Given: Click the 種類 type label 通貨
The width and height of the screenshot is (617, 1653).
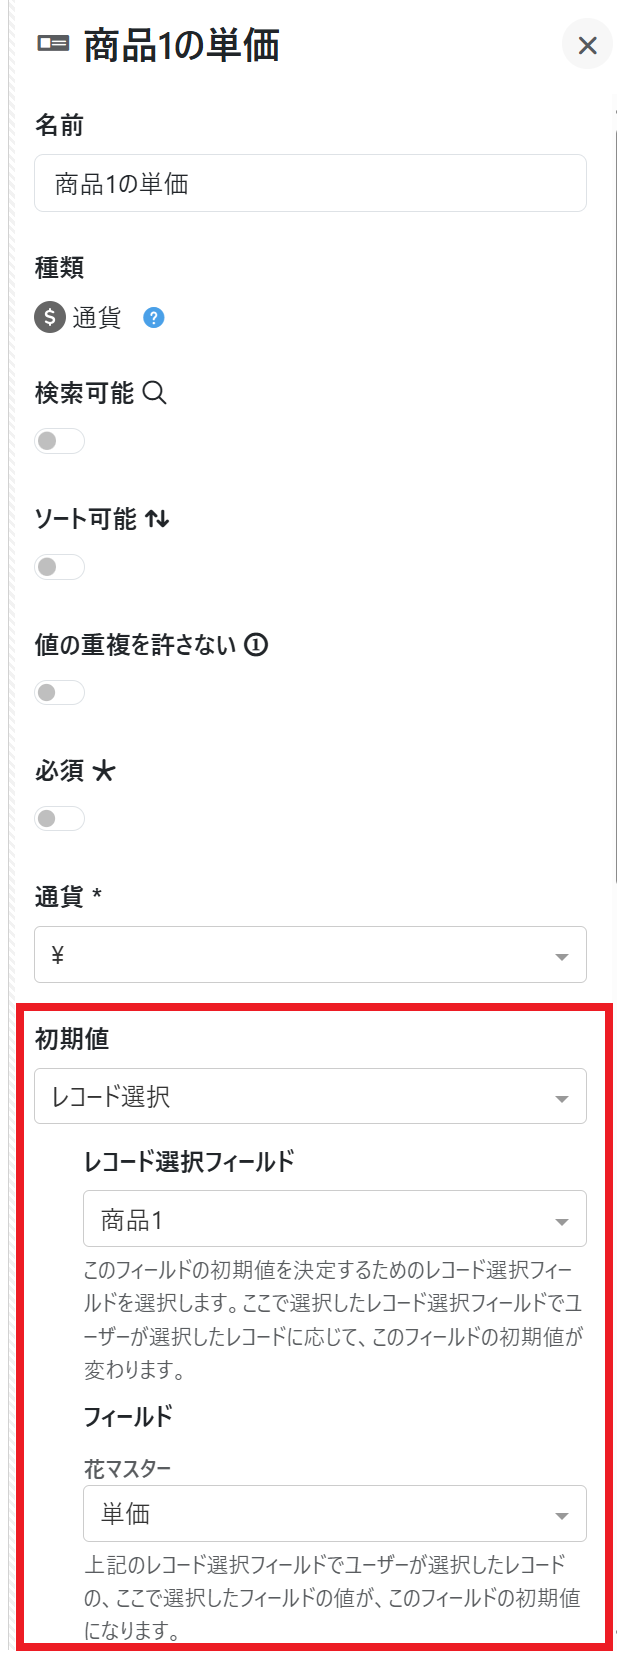Looking at the screenshot, I should click(97, 318).
